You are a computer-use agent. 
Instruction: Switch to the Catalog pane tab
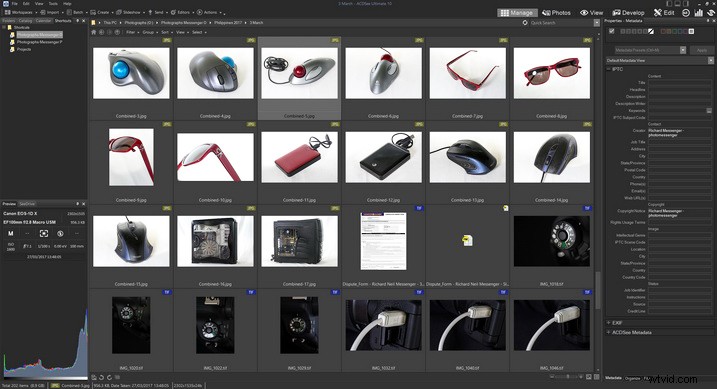click(x=25, y=21)
